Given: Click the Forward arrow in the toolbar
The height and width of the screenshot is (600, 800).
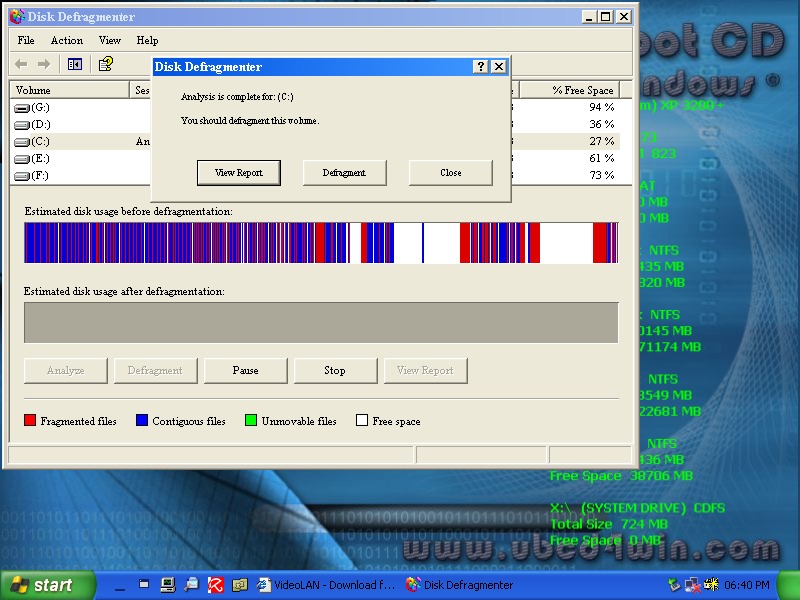Looking at the screenshot, I should 44,64.
